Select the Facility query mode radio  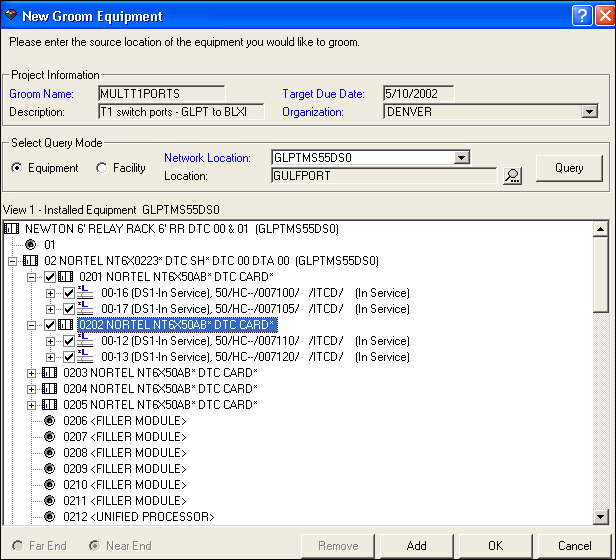coord(101,168)
